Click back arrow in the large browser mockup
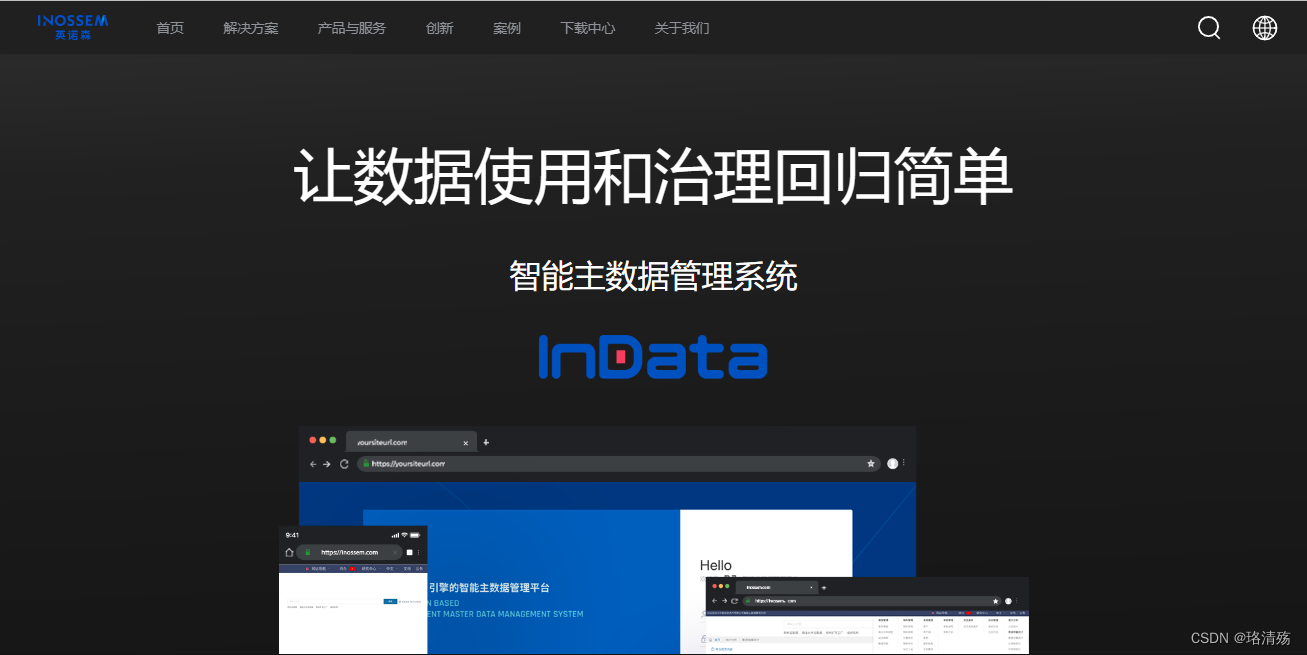Screen dimensions: 1307x655 313,464
